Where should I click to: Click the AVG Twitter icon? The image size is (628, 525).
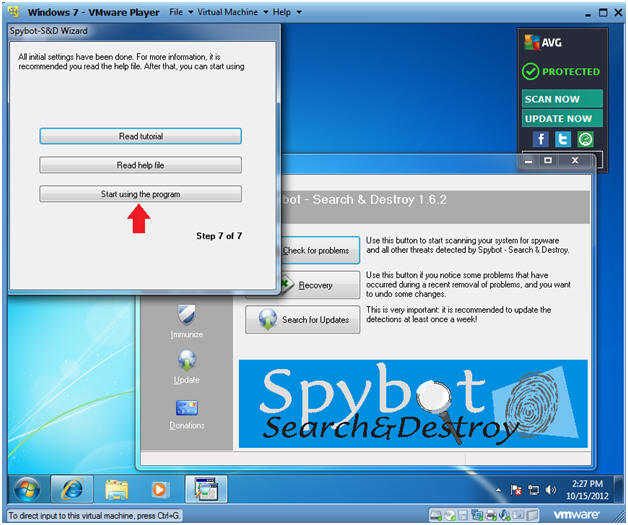[563, 139]
